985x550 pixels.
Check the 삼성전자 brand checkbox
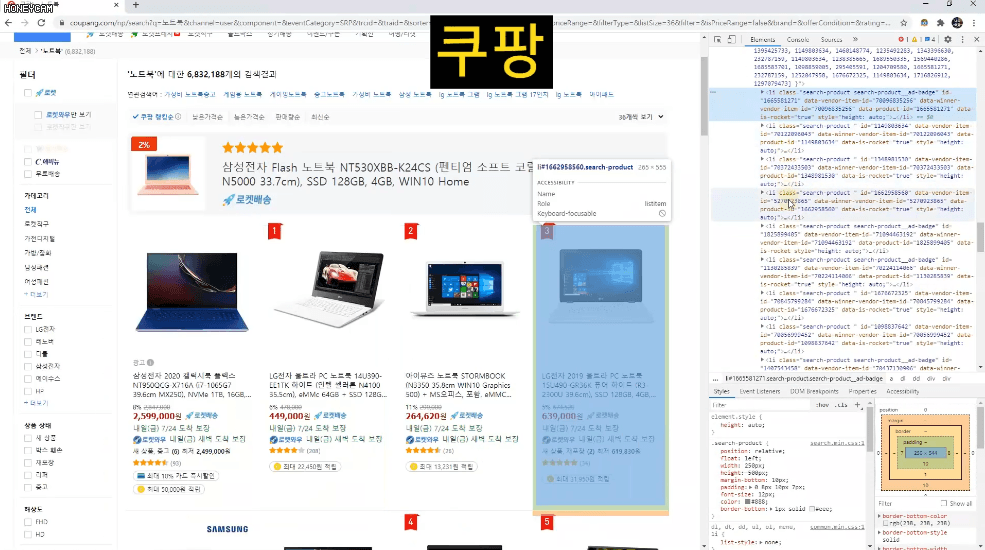click(x=28, y=367)
